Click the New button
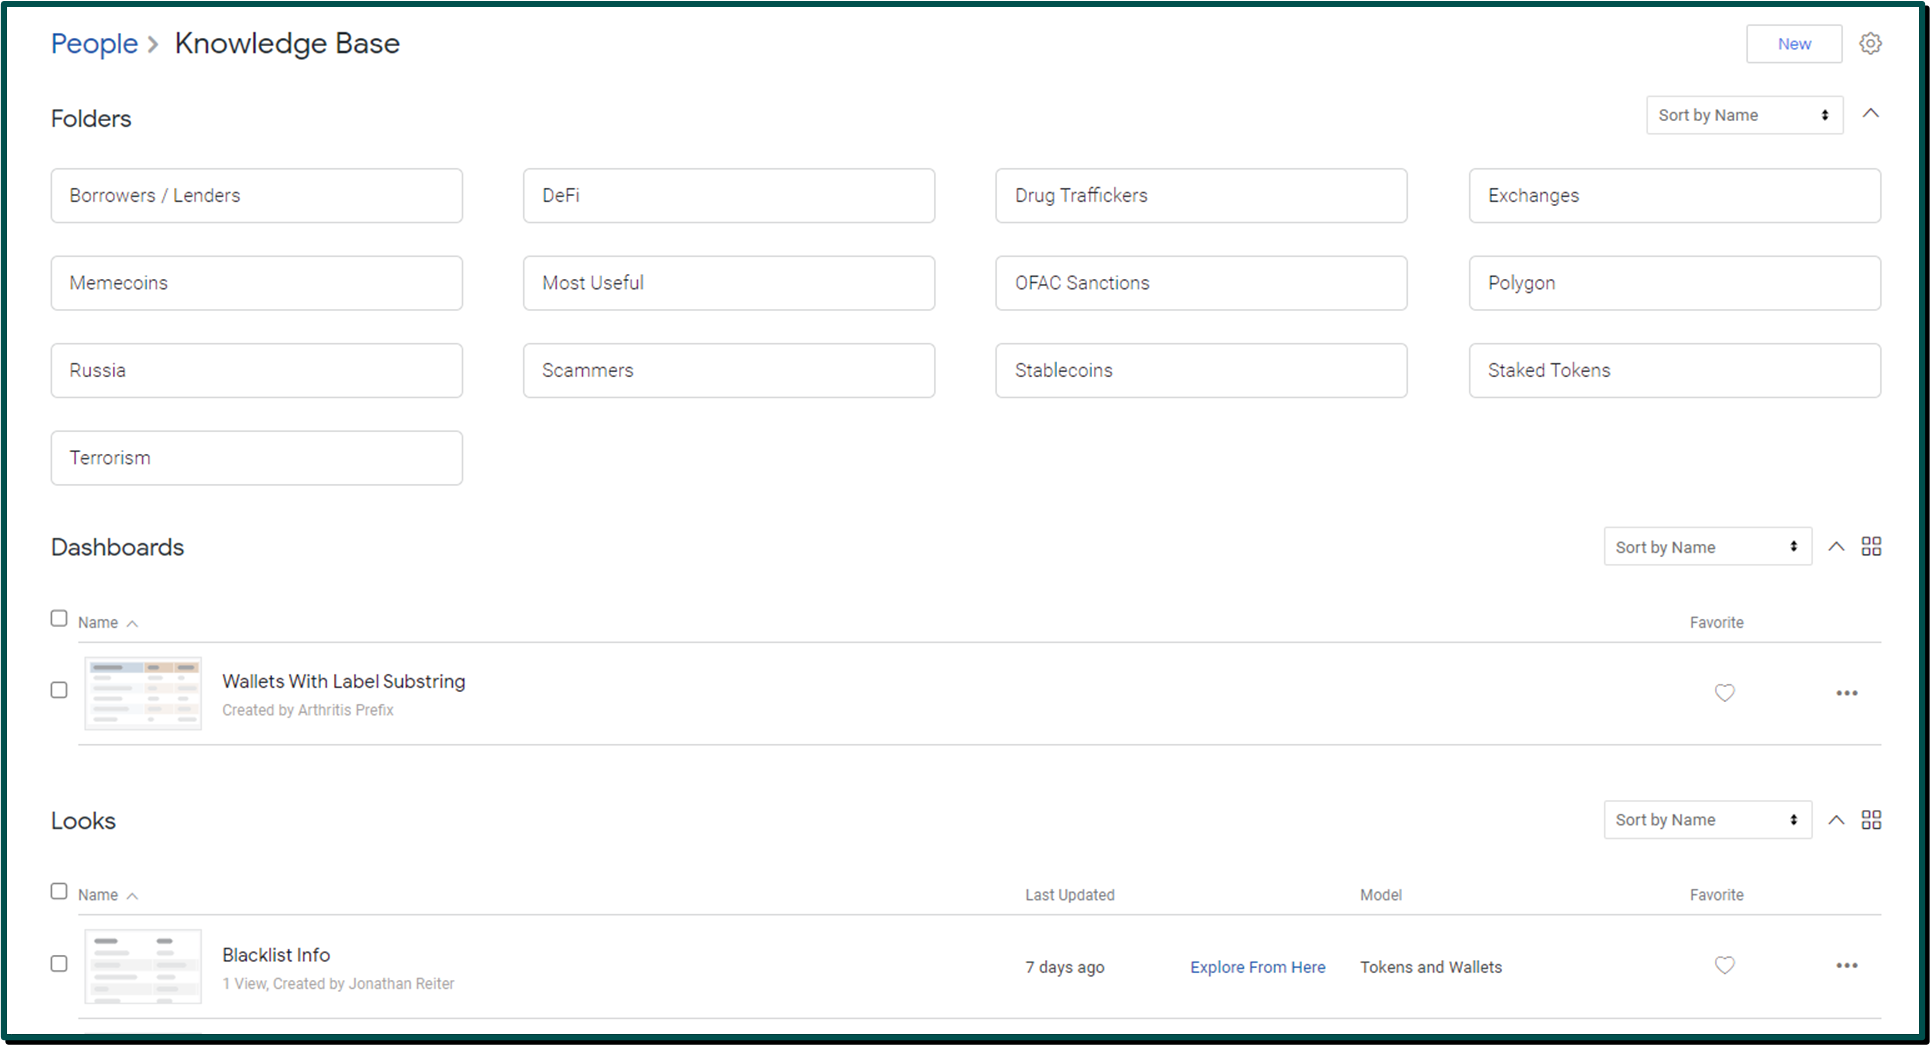 coord(1794,44)
